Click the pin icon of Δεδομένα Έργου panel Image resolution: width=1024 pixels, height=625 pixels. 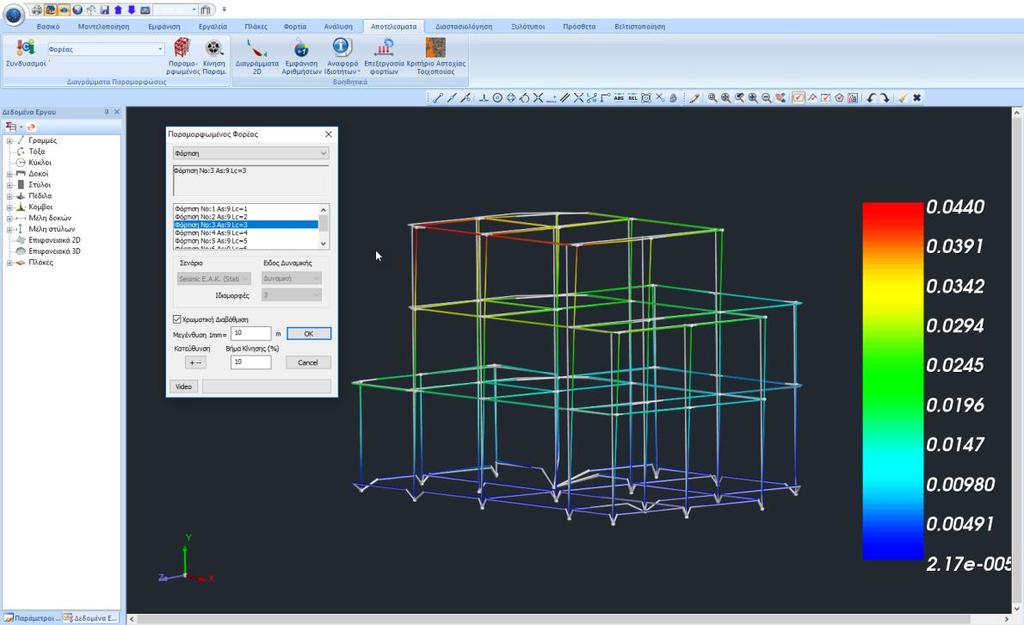(107, 112)
